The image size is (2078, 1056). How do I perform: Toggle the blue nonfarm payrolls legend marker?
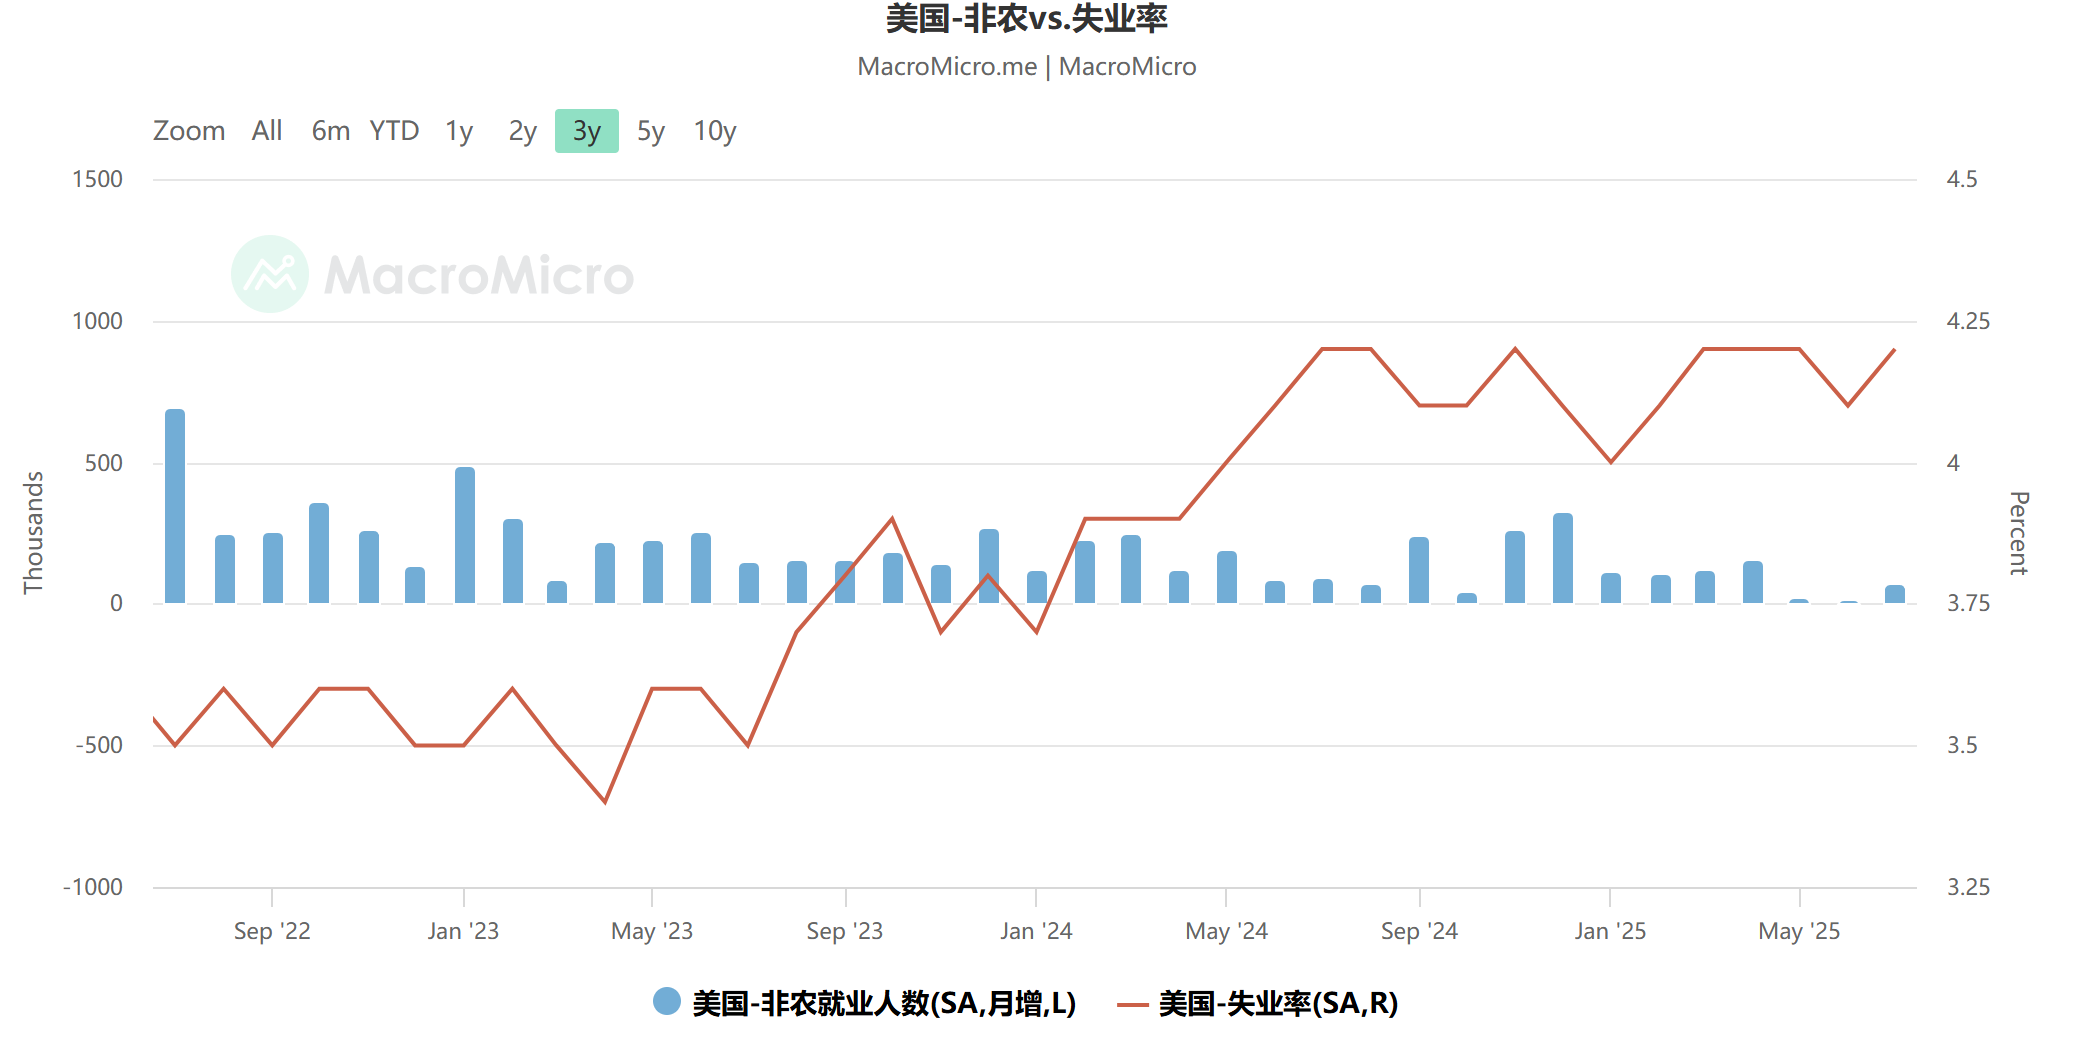pyautogui.click(x=666, y=1001)
